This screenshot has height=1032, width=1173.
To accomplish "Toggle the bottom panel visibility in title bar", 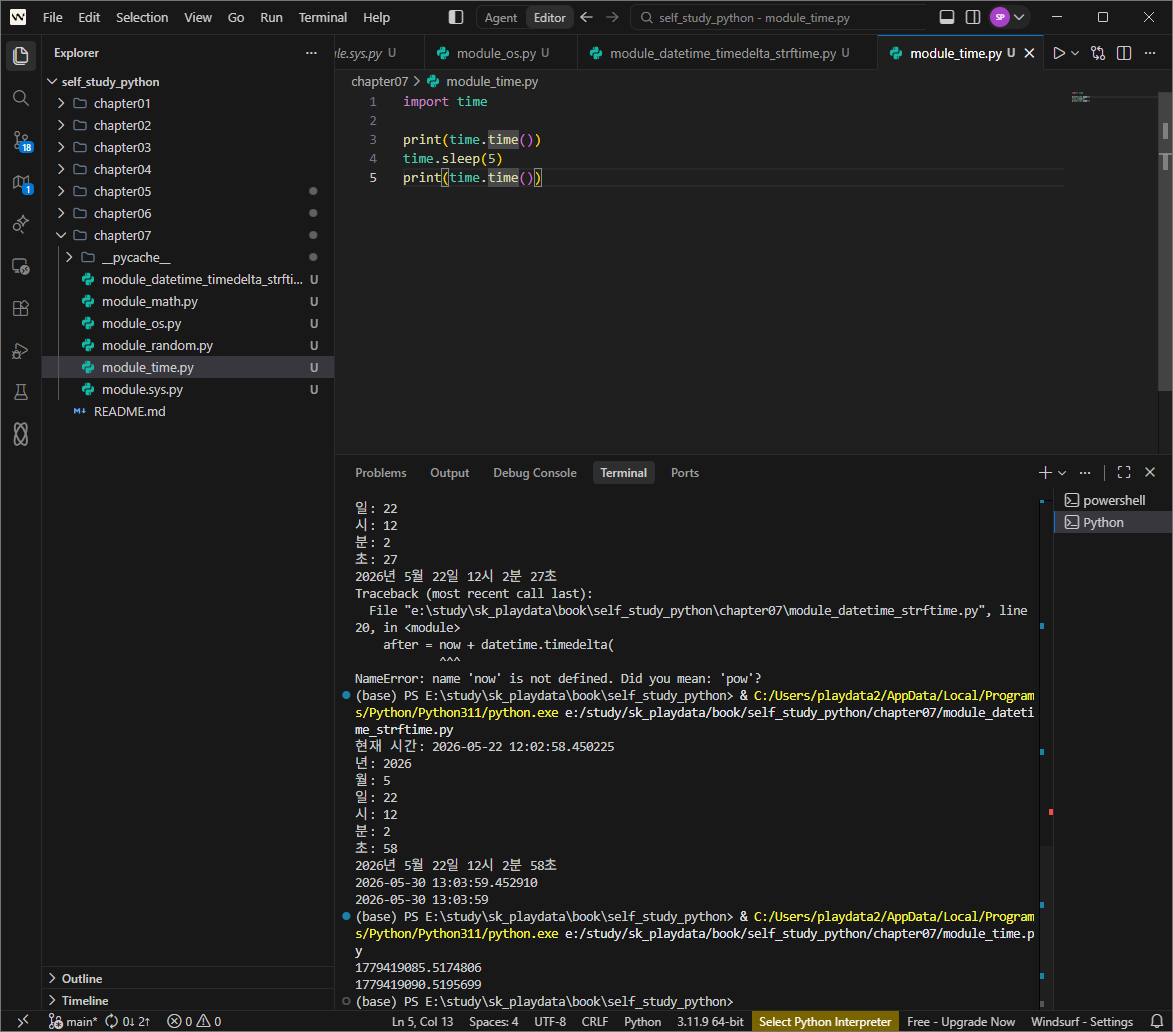I will click(x=946, y=17).
